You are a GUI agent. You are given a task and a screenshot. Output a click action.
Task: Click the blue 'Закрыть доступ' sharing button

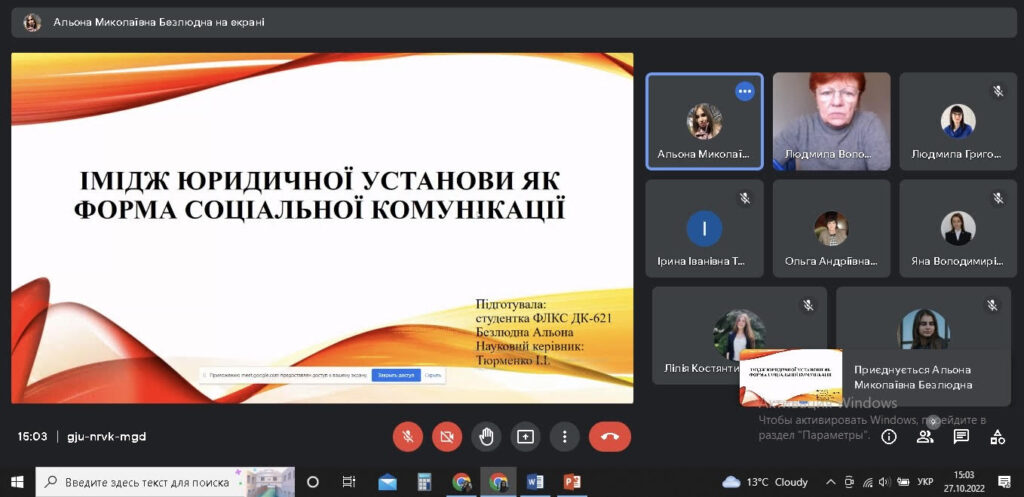click(x=396, y=376)
